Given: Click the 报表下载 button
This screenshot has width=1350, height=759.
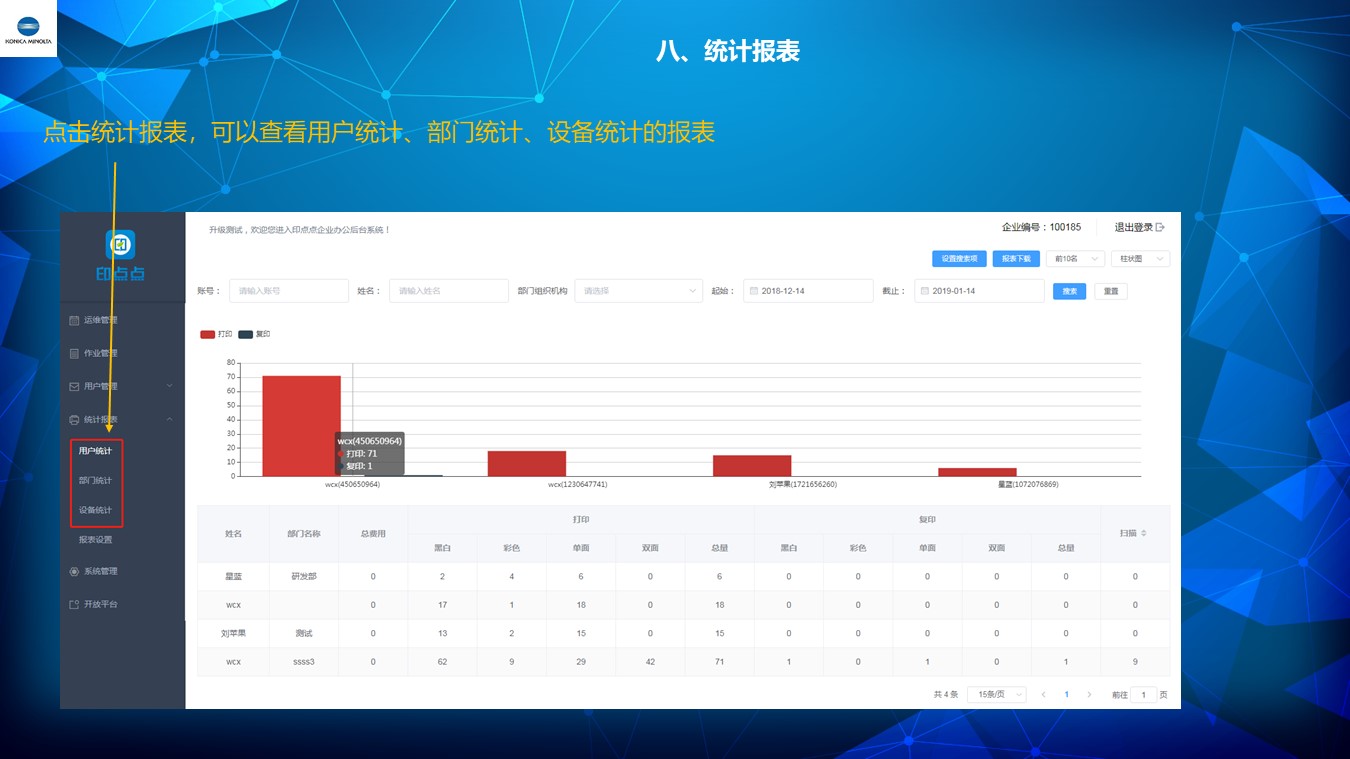Looking at the screenshot, I should click(x=1016, y=259).
